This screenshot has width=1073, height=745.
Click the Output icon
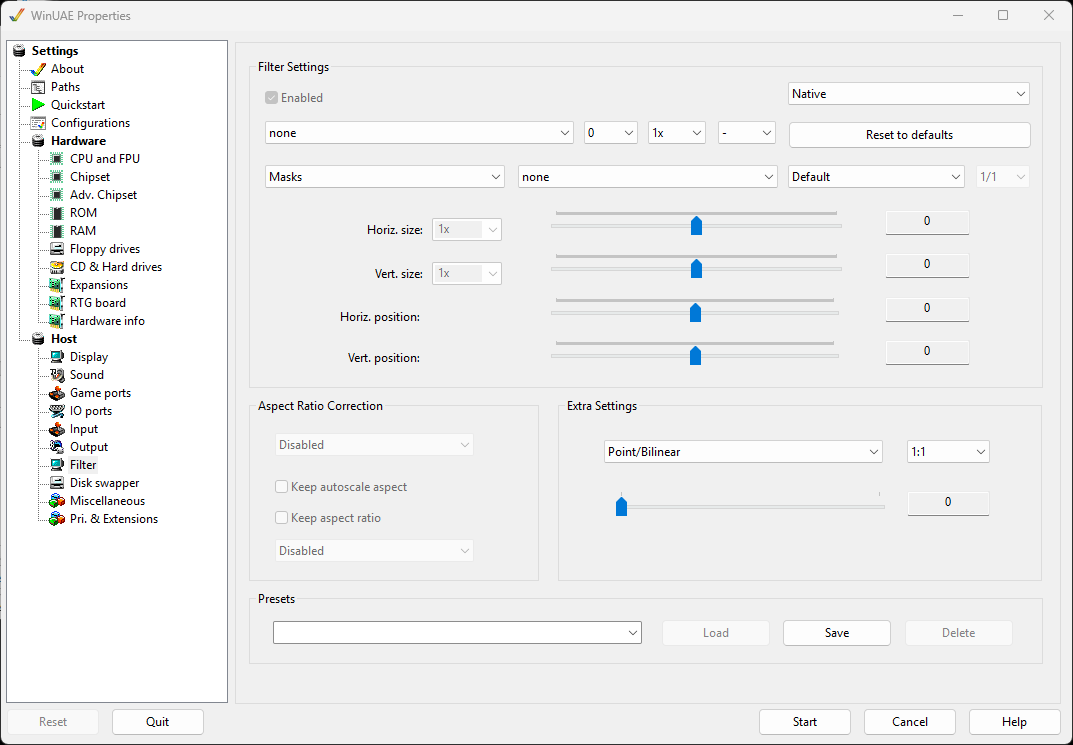[57, 447]
